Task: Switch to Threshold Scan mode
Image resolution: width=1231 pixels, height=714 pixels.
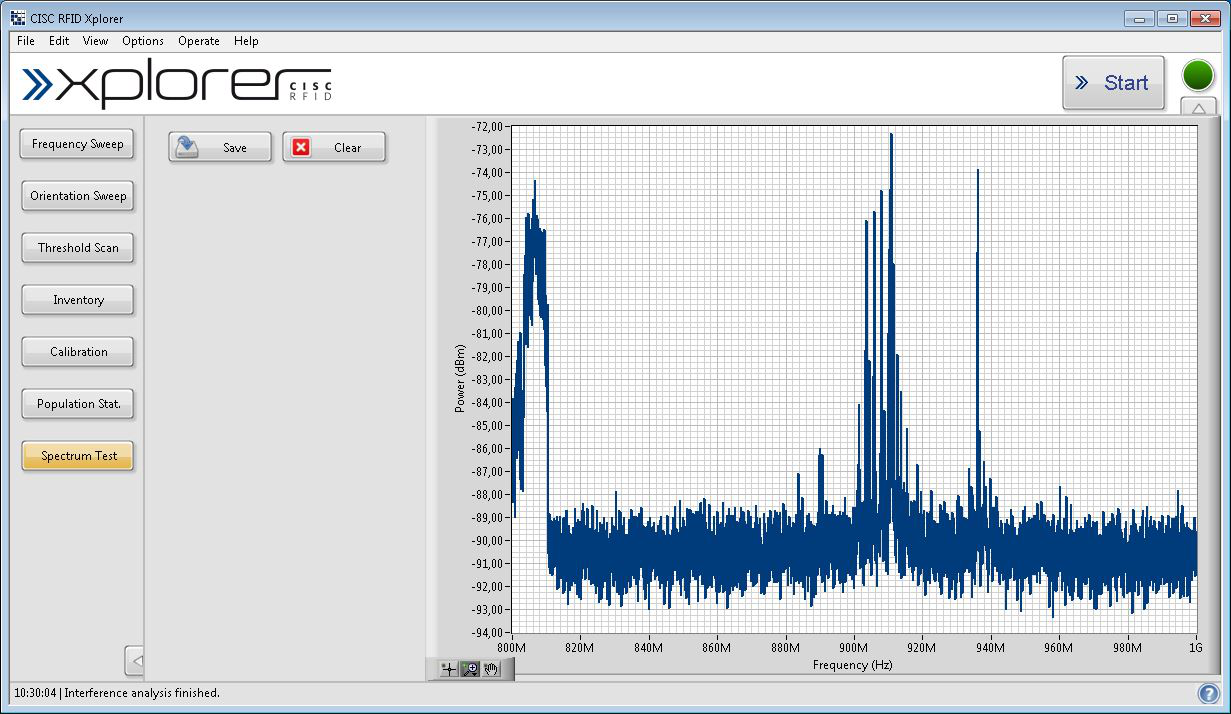Action: point(77,248)
